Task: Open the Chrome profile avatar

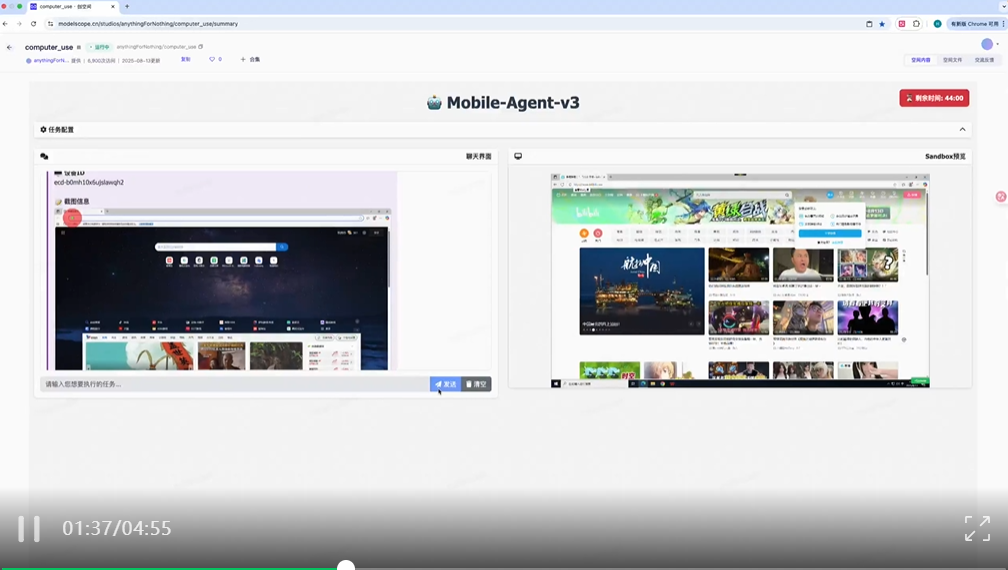Action: pos(937,24)
